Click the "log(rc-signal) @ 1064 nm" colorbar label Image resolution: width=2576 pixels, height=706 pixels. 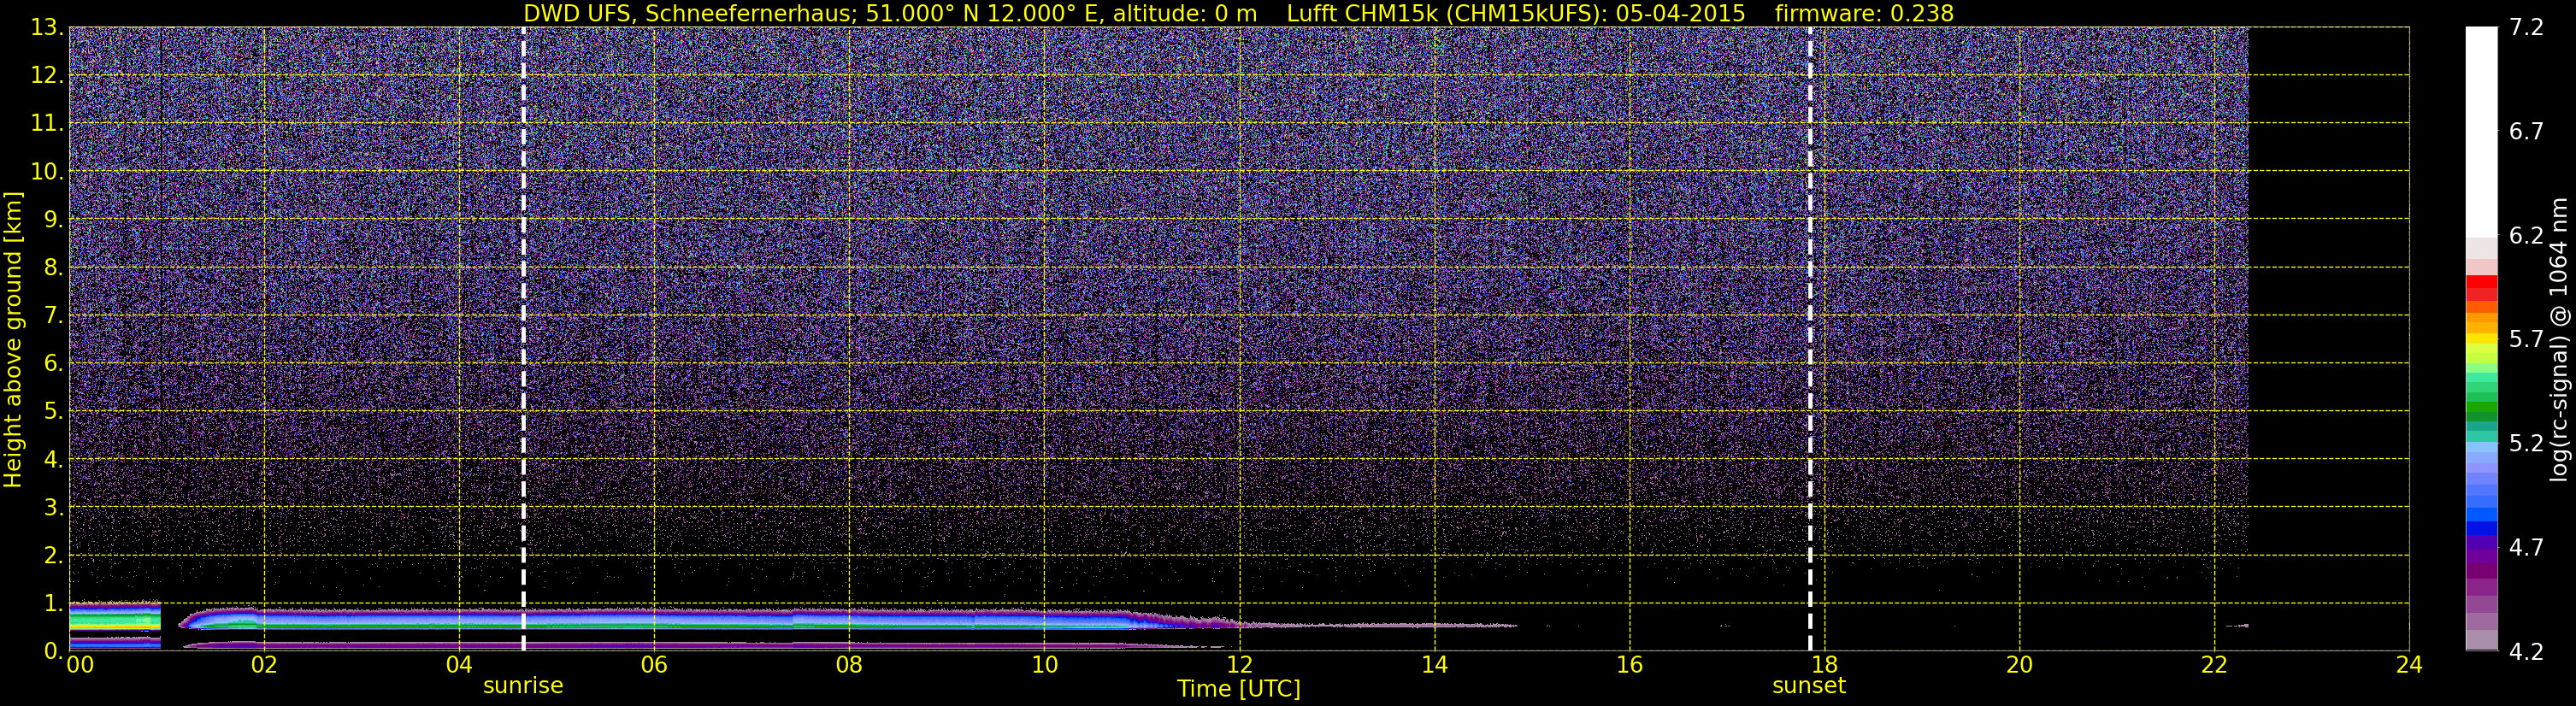2560,340
